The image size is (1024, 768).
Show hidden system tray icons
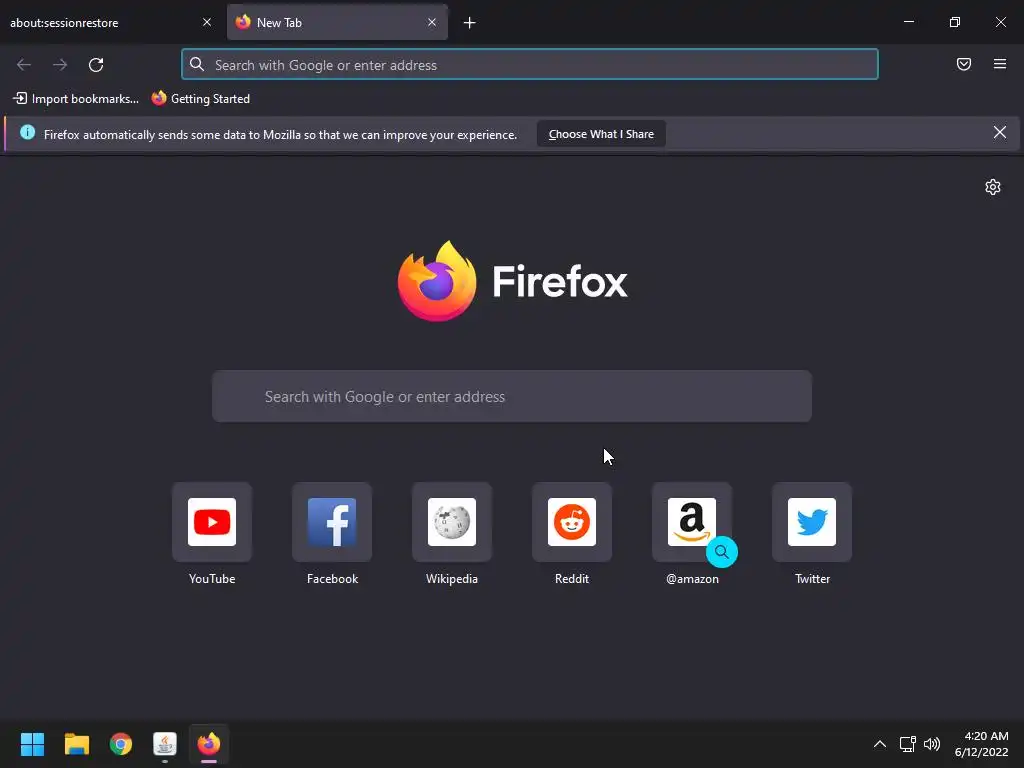coord(880,744)
